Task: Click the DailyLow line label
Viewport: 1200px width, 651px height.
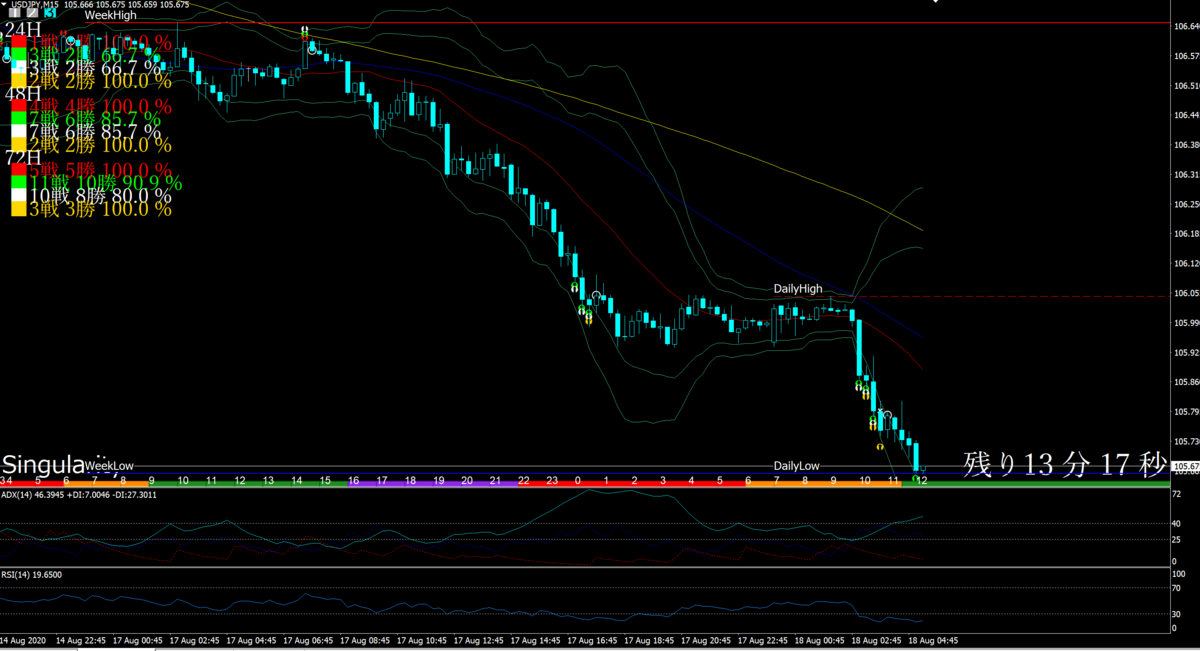Action: pos(796,467)
